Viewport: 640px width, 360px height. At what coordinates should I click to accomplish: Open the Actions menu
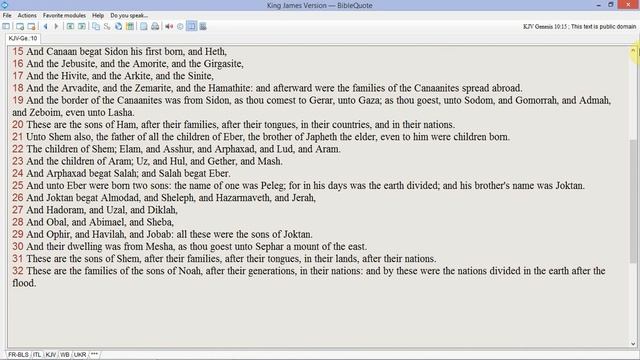click(x=27, y=16)
